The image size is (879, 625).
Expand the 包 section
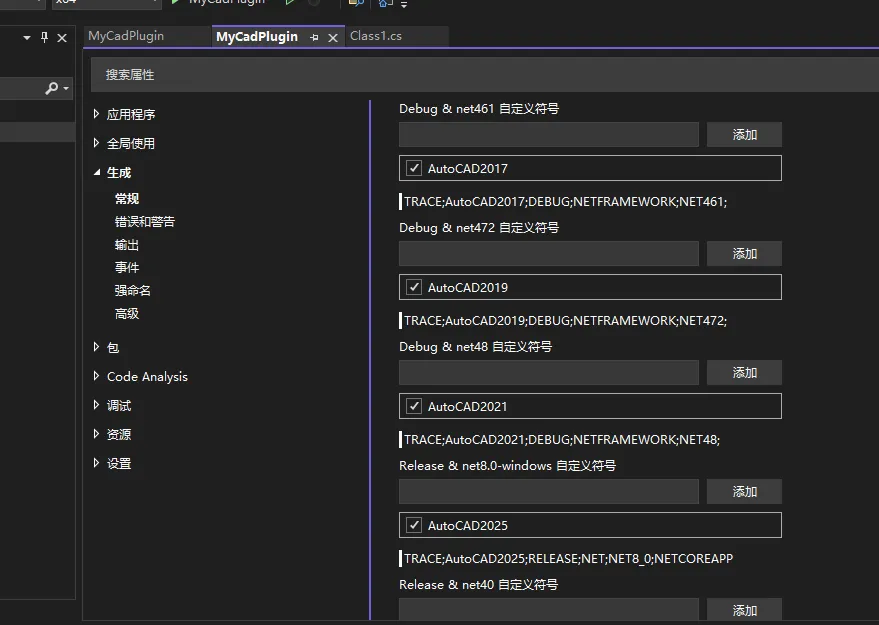point(96,347)
